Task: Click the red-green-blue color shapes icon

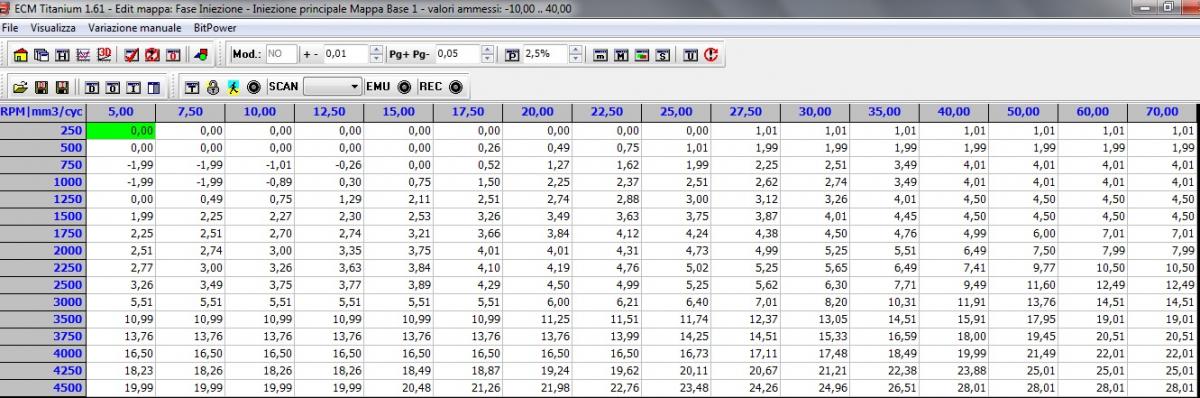Action: click(201, 55)
